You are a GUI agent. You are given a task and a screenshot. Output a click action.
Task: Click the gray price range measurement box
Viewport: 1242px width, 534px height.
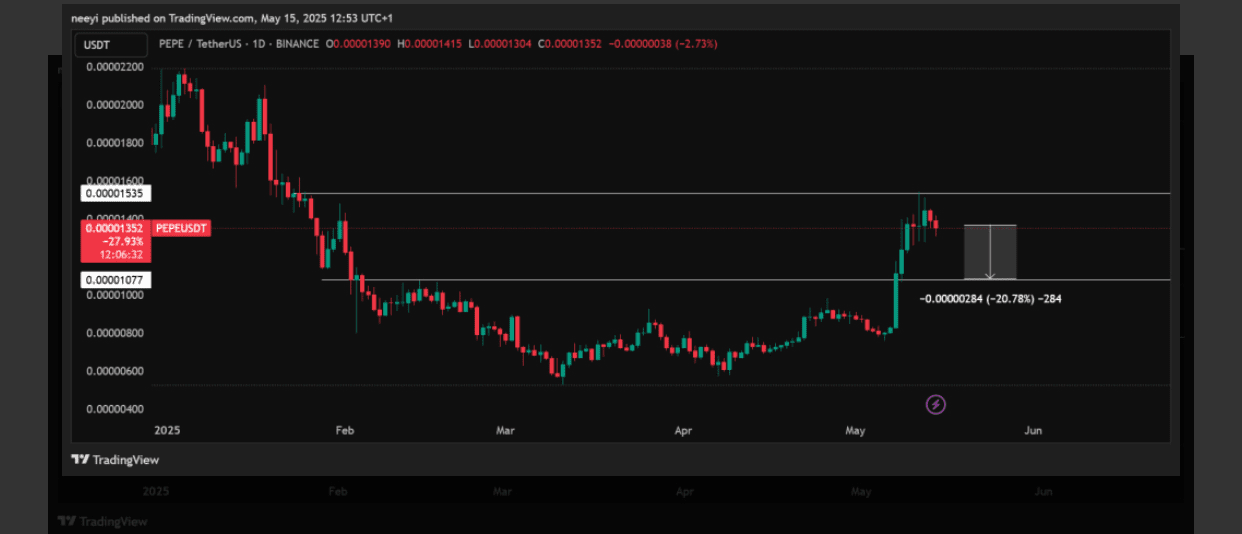(x=990, y=252)
